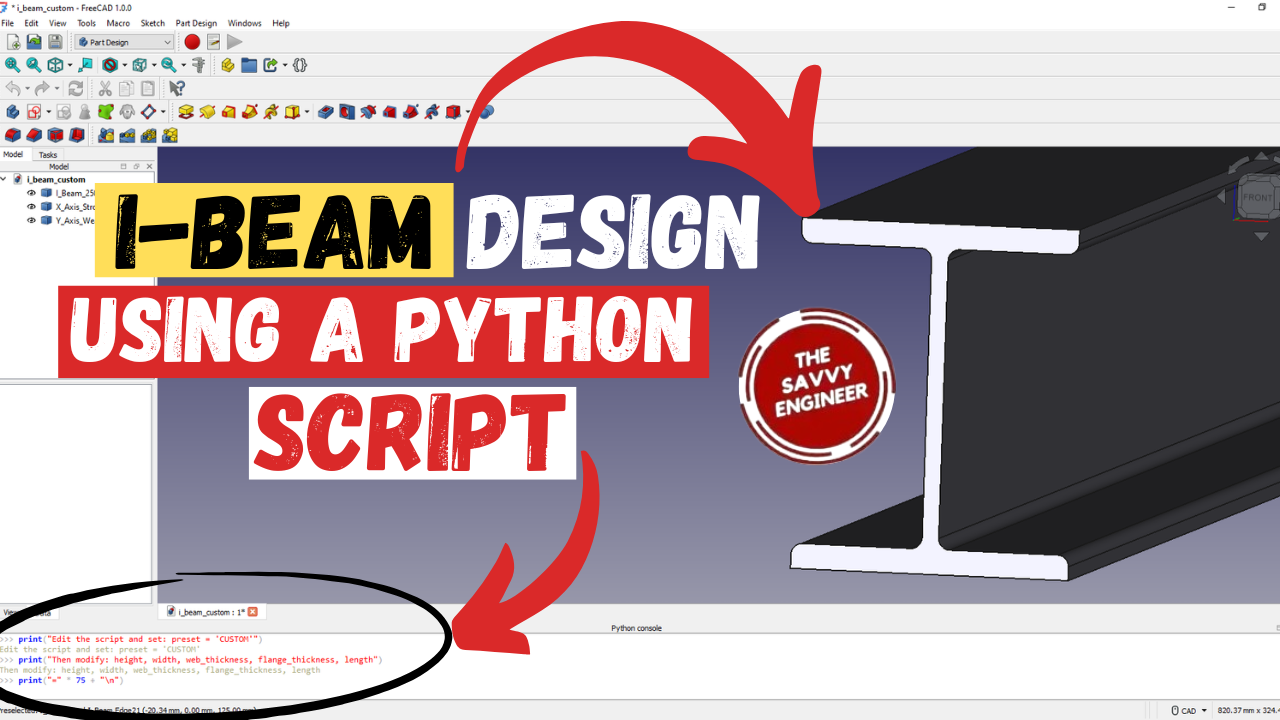The height and width of the screenshot is (720, 1280).
Task: Open the CAD navigation style dropdown
Action: pyautogui.click(x=1189, y=711)
